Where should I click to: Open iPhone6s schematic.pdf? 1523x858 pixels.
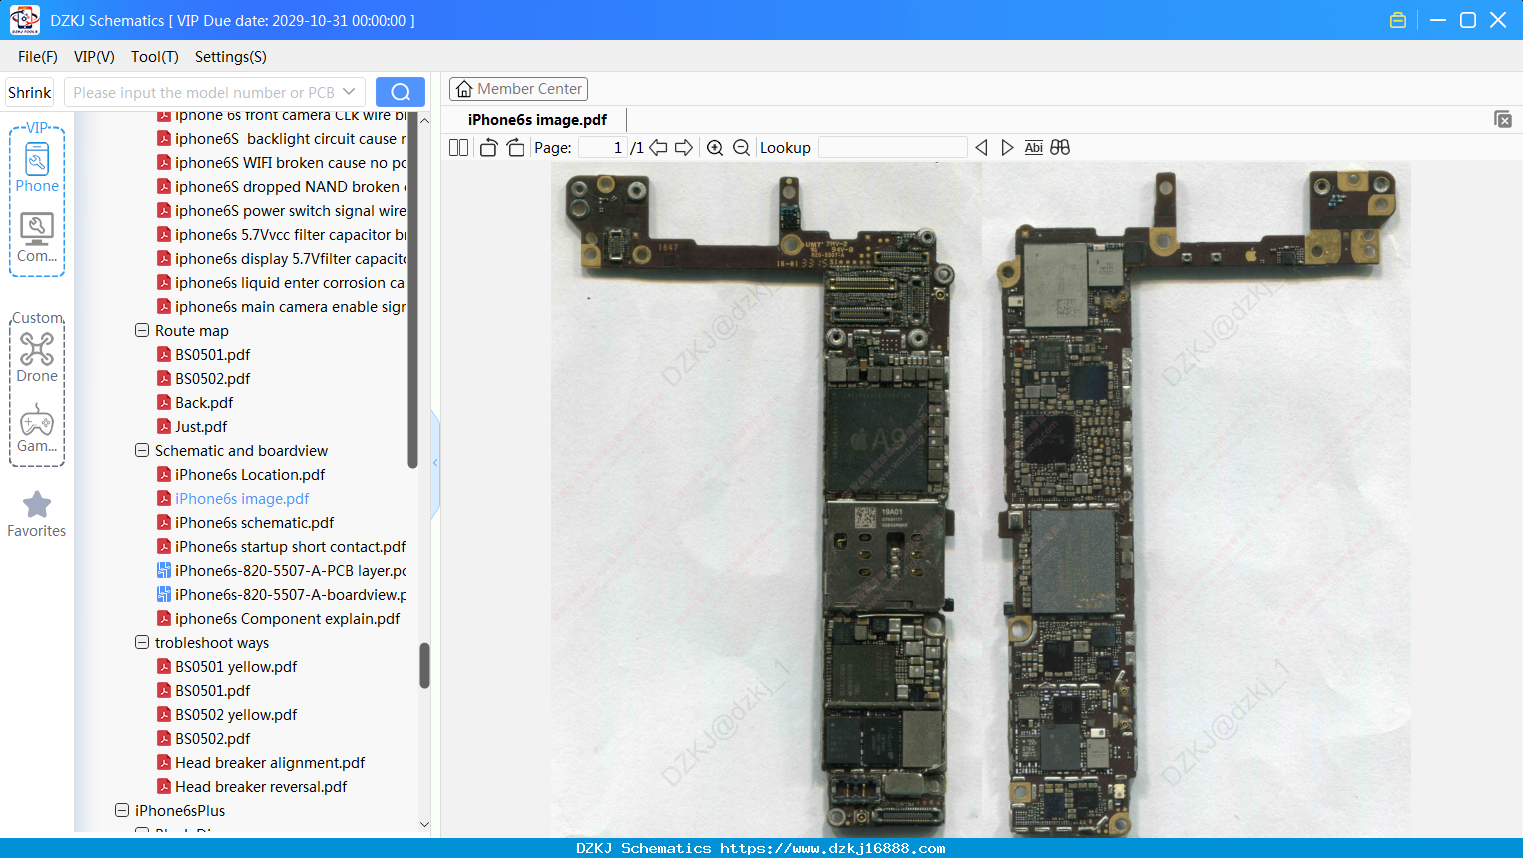click(x=245, y=523)
